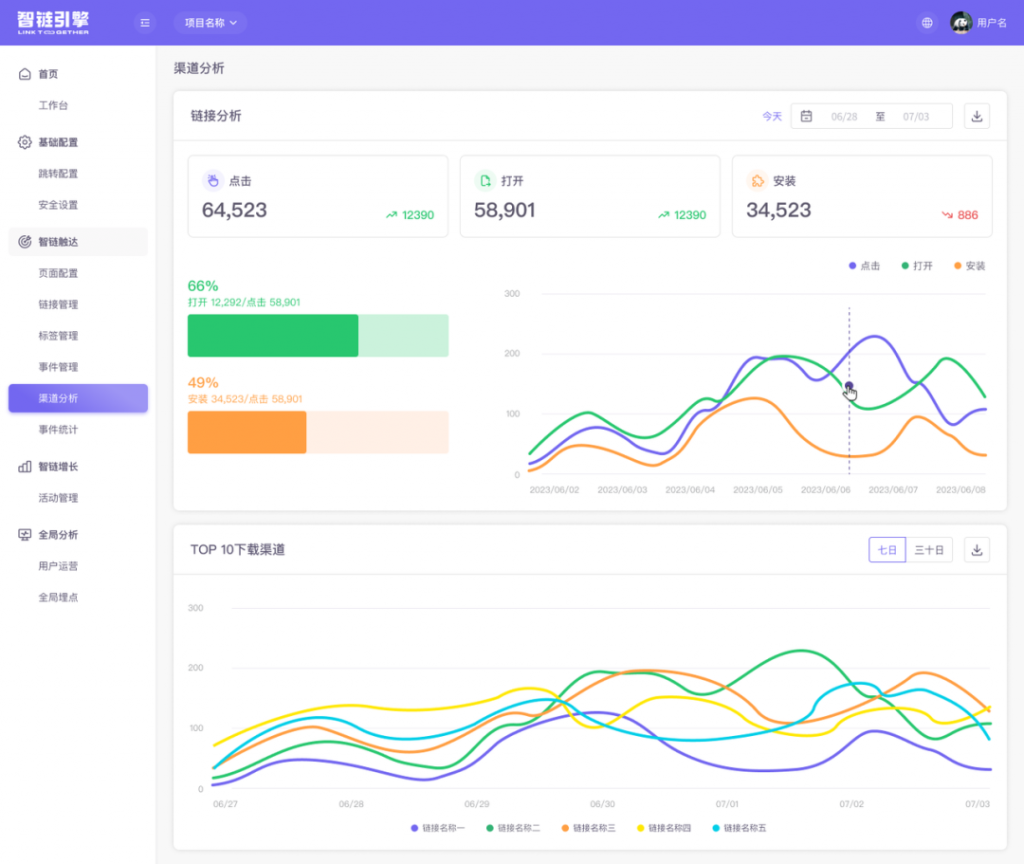Click the end date field 07/03

(x=916, y=116)
